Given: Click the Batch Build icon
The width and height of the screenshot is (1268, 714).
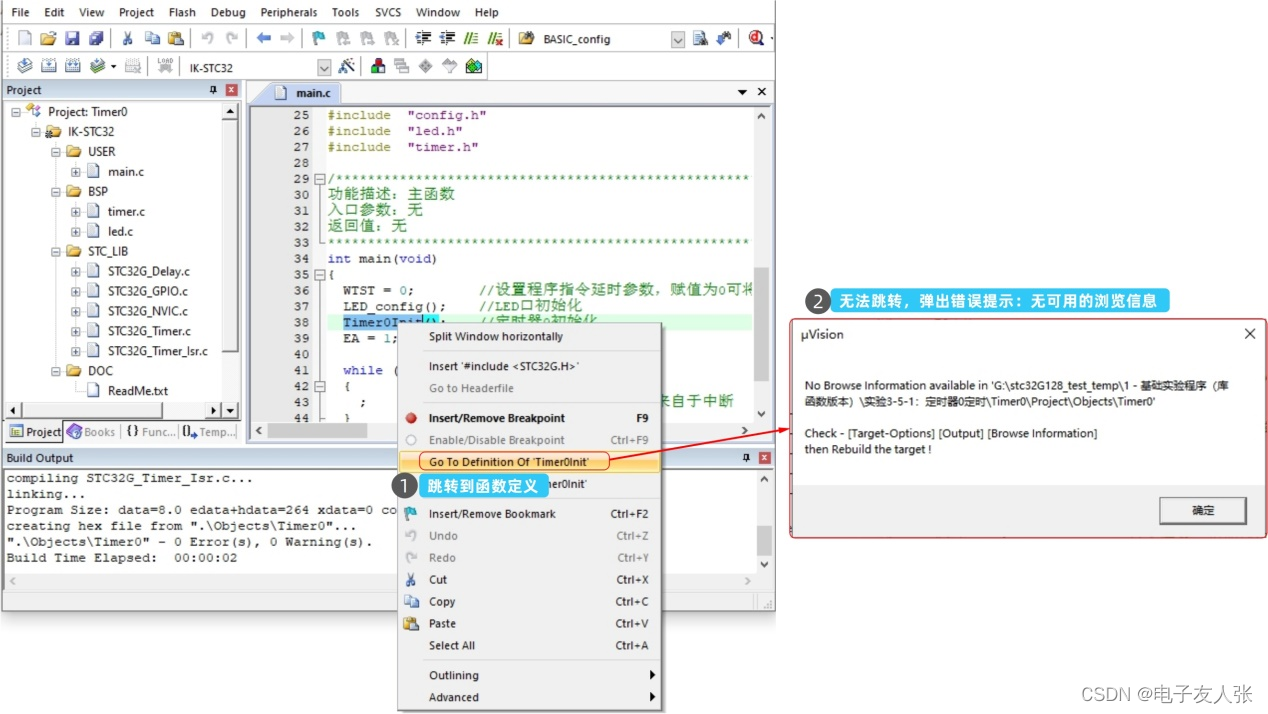Looking at the screenshot, I should (97, 66).
